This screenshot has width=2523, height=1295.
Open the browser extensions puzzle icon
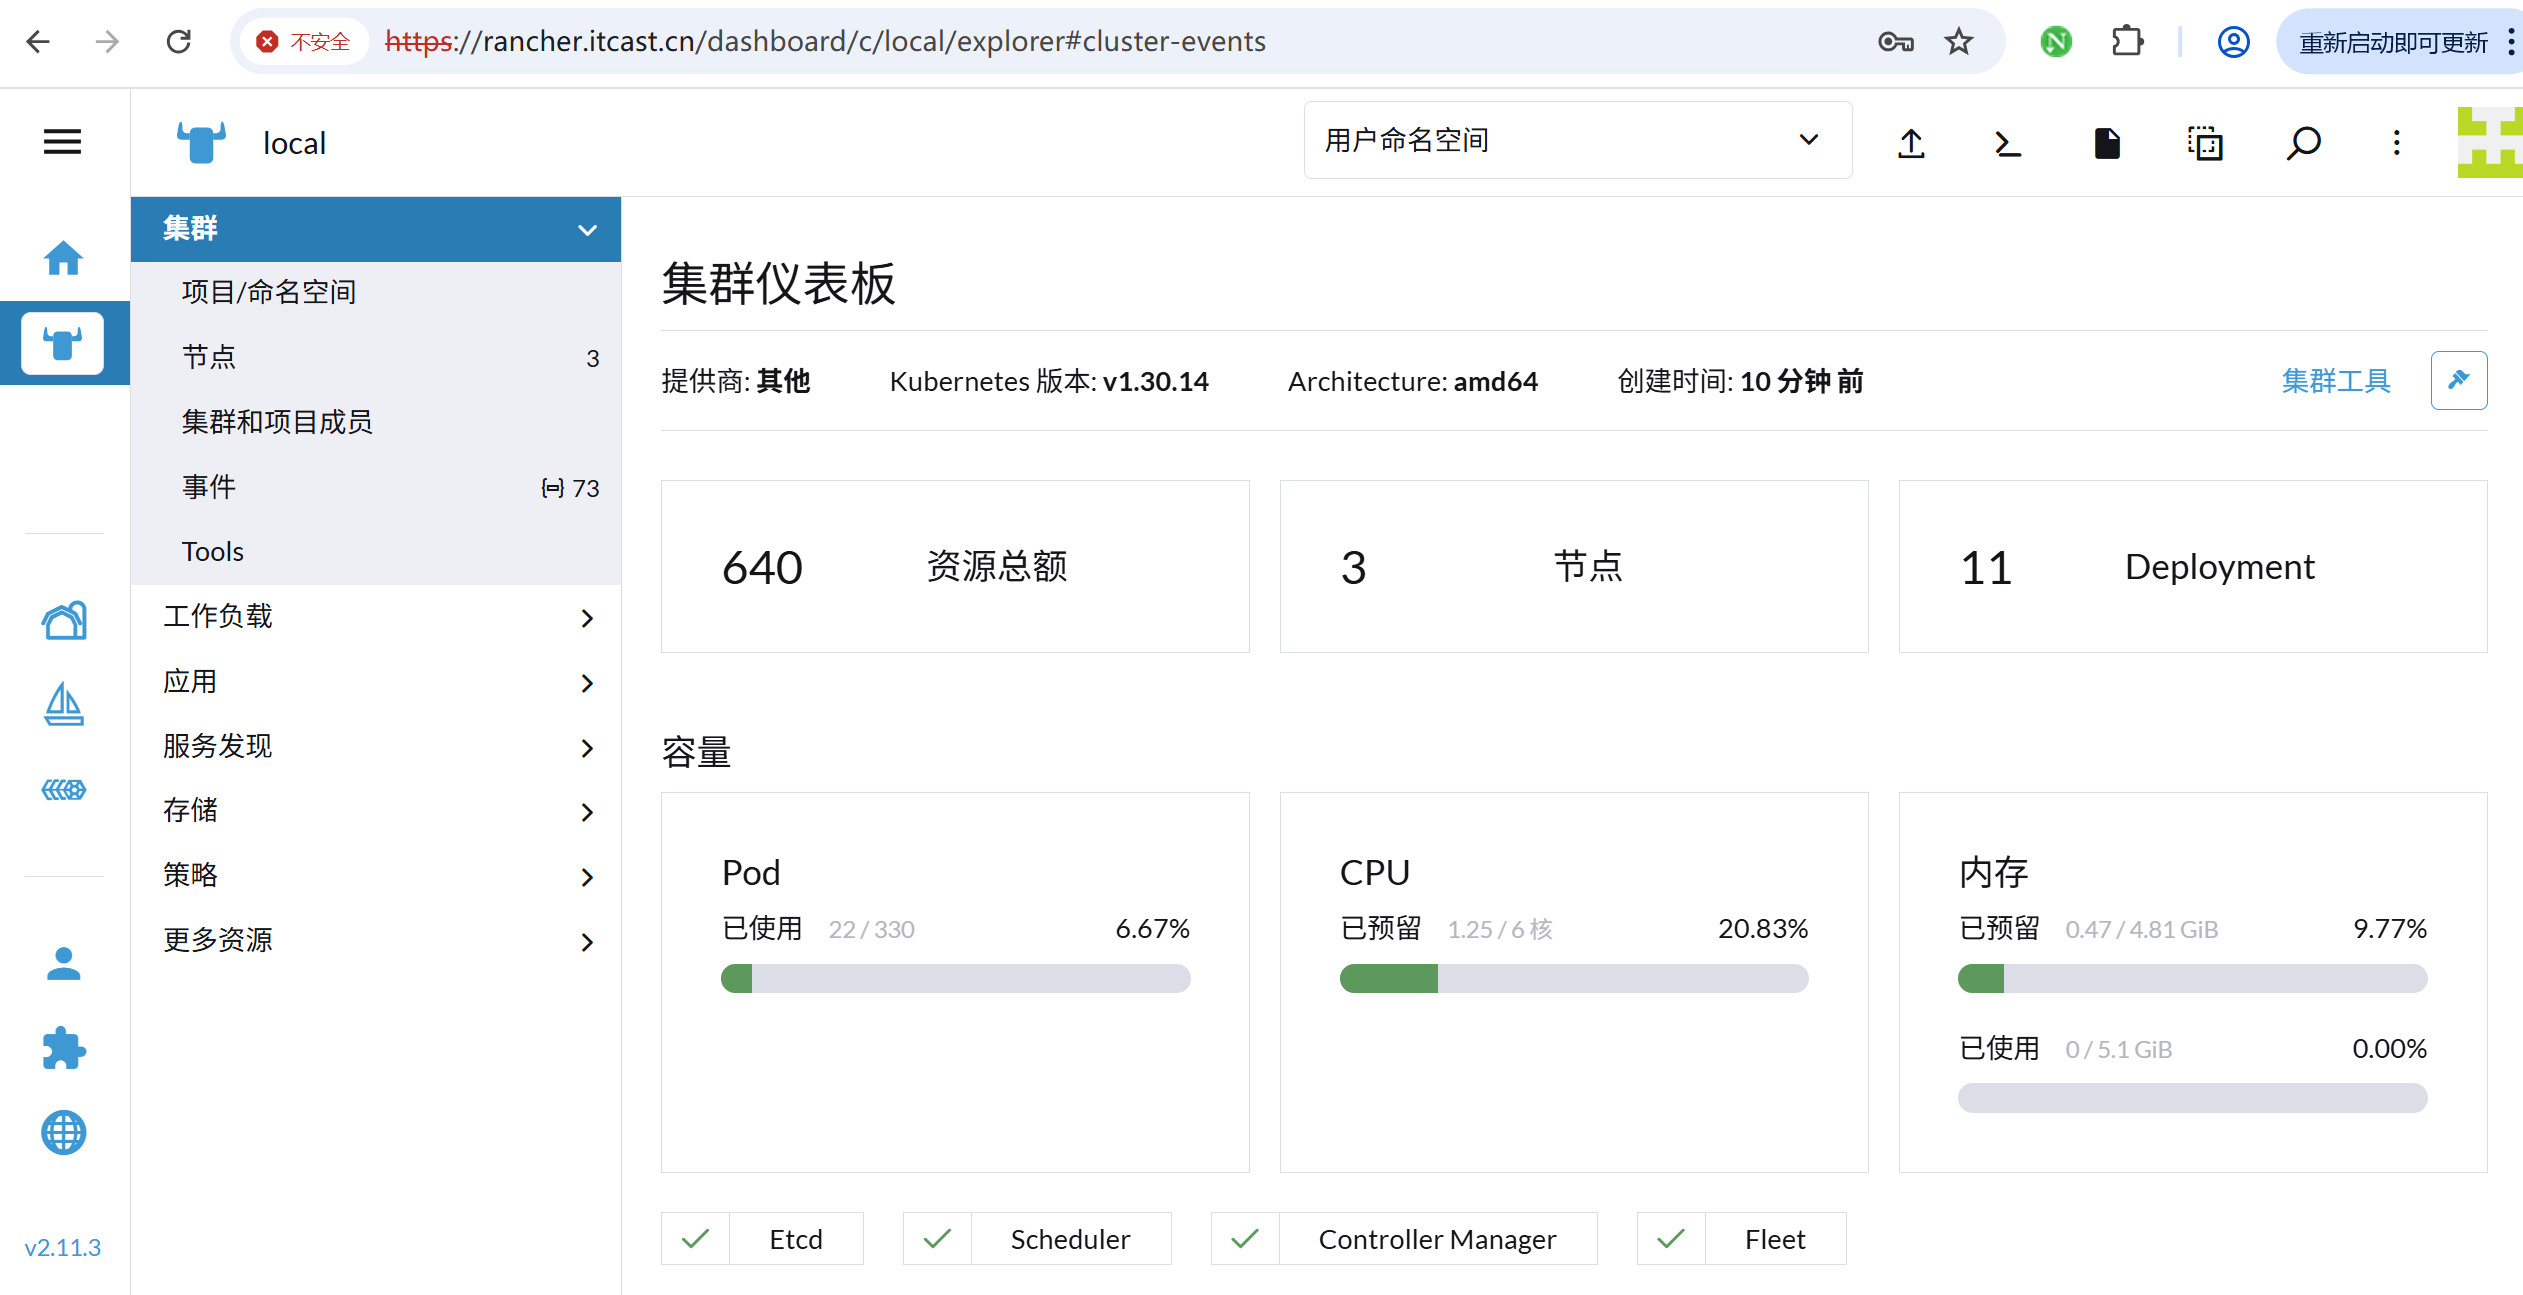click(2127, 41)
